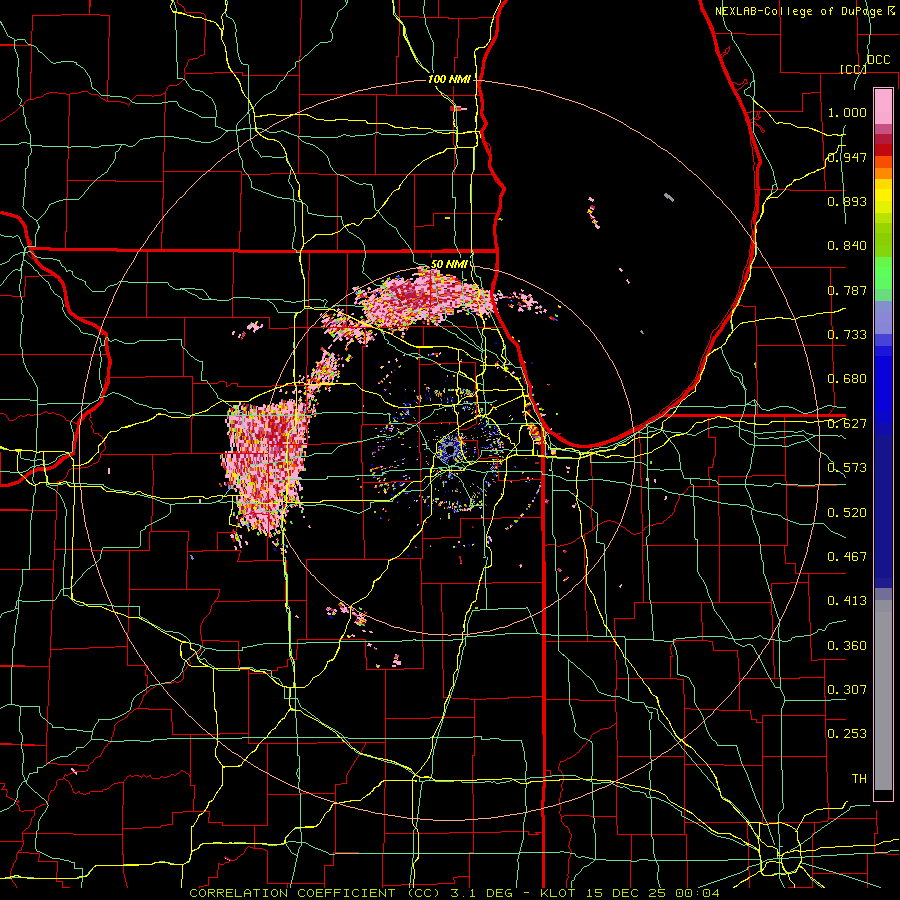Screen dimensions: 900x900
Task: Pick the orange color bar segment
Action: 883,173
